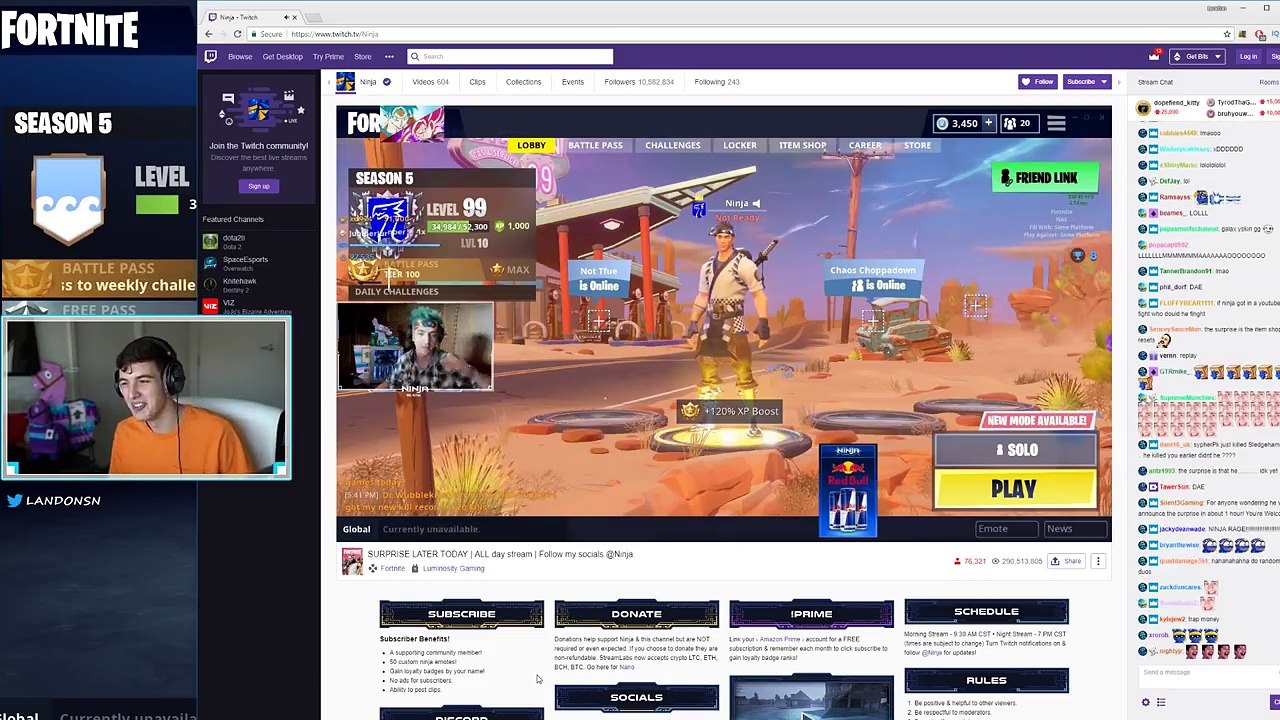Open the stream three-dot options menu

(1098, 561)
